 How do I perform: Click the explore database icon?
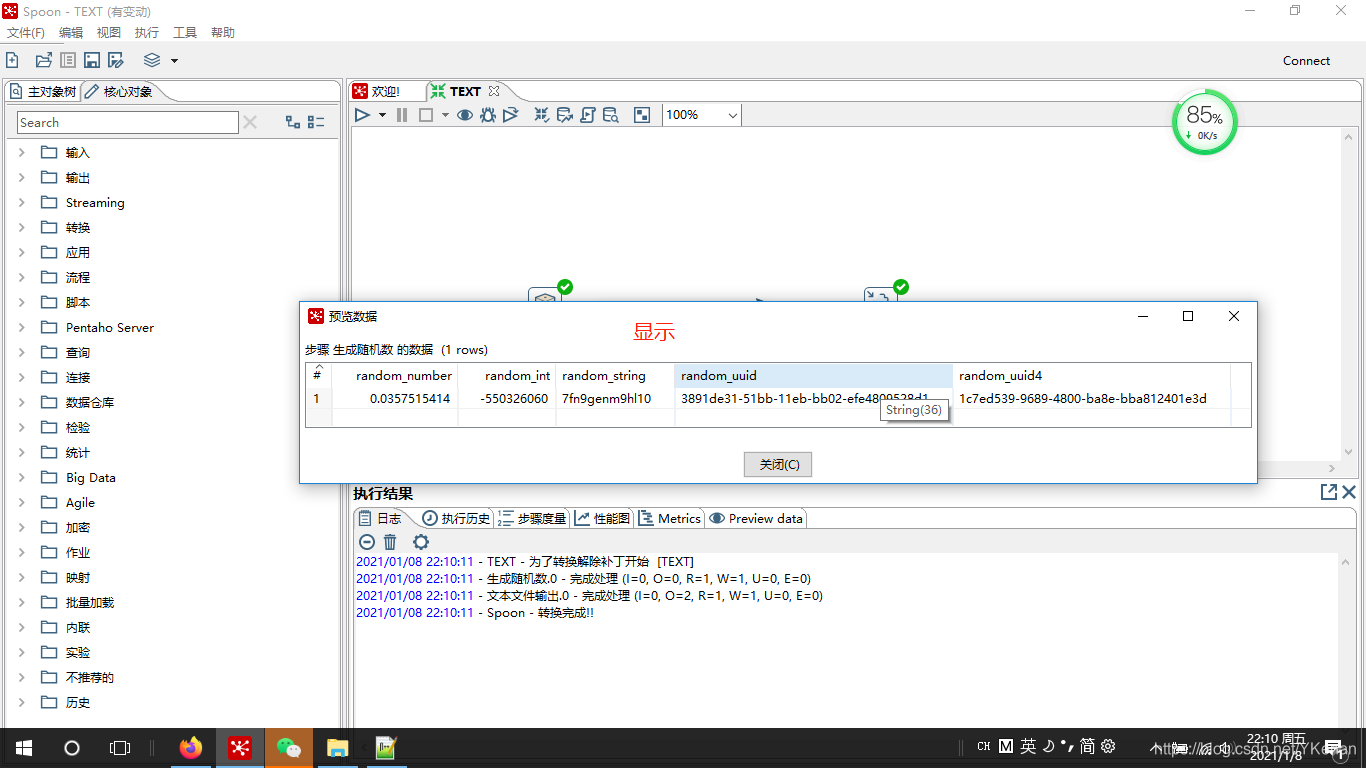610,115
